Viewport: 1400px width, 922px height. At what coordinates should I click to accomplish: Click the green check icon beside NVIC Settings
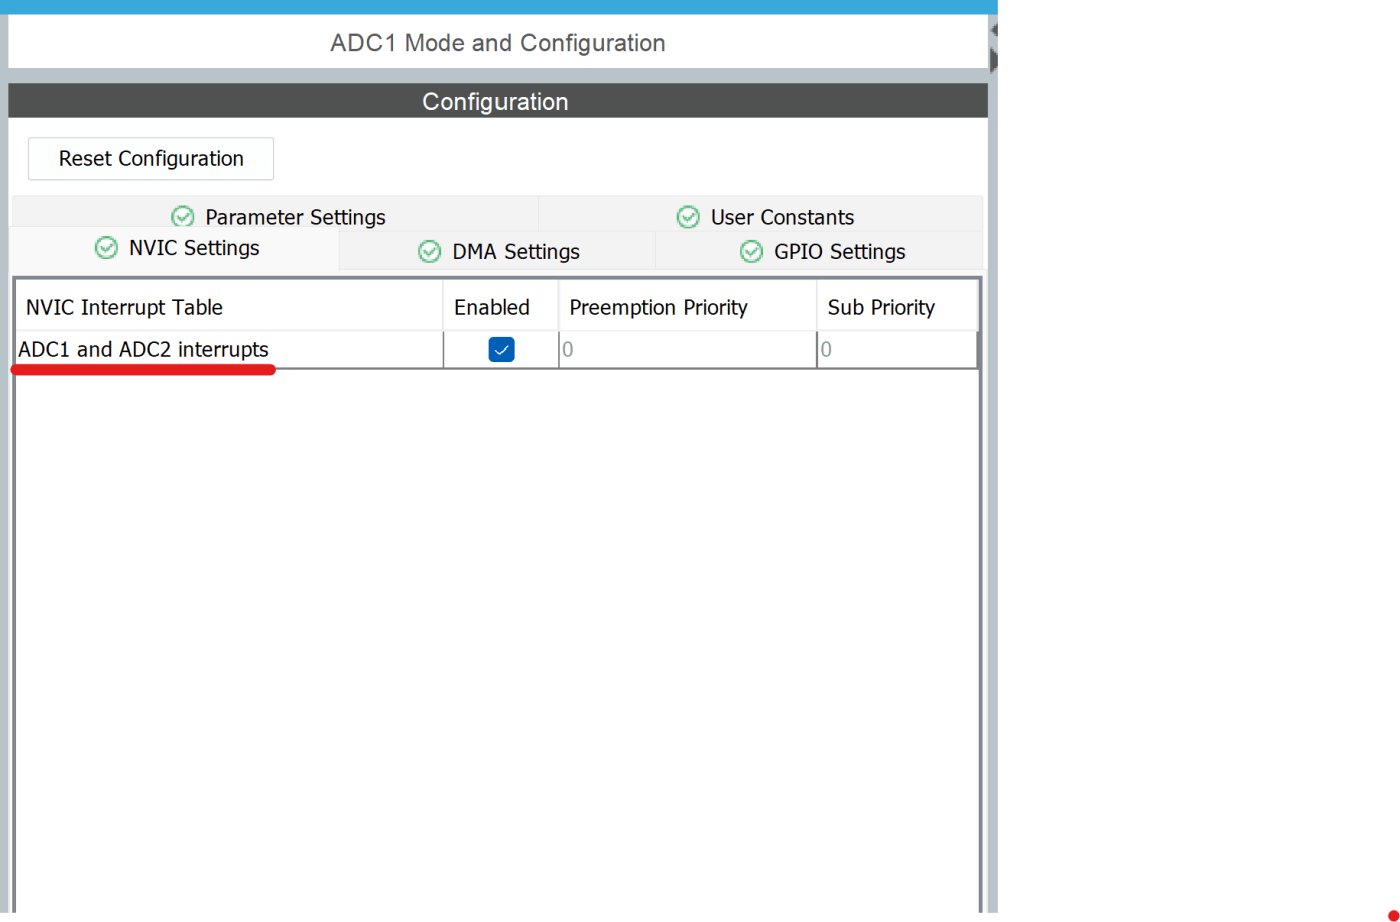(x=106, y=248)
